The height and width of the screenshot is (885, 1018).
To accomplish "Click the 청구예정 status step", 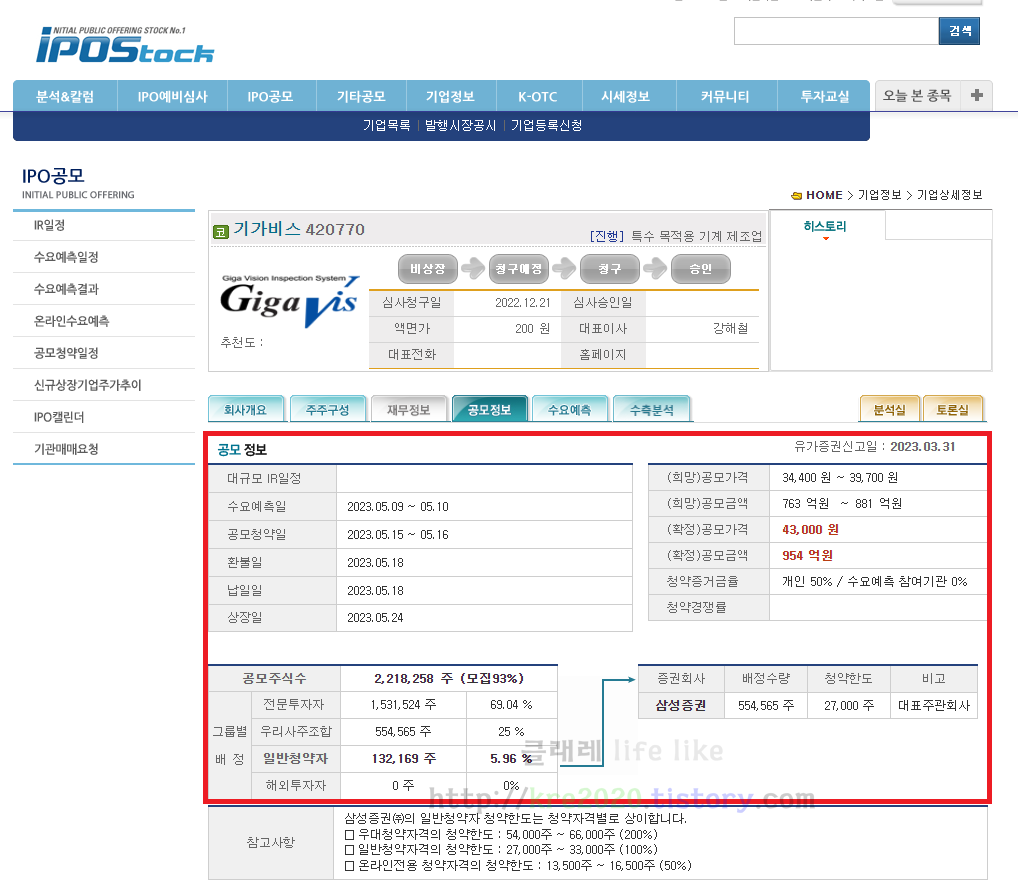I will (519, 269).
